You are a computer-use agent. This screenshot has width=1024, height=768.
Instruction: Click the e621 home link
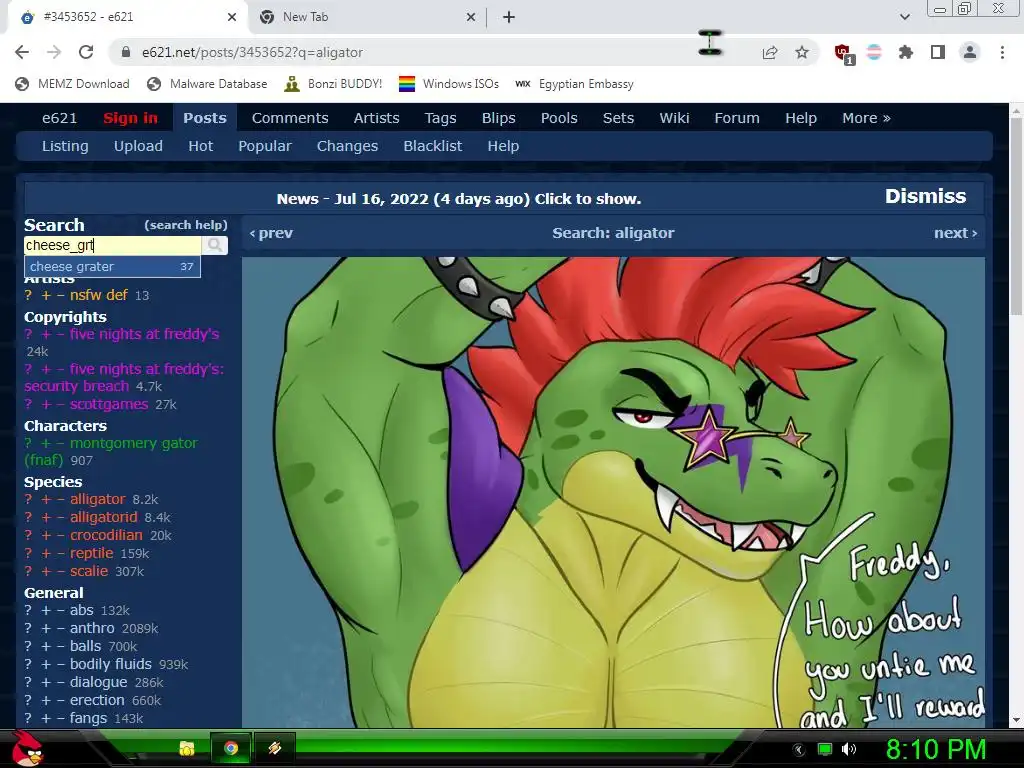(x=59, y=118)
